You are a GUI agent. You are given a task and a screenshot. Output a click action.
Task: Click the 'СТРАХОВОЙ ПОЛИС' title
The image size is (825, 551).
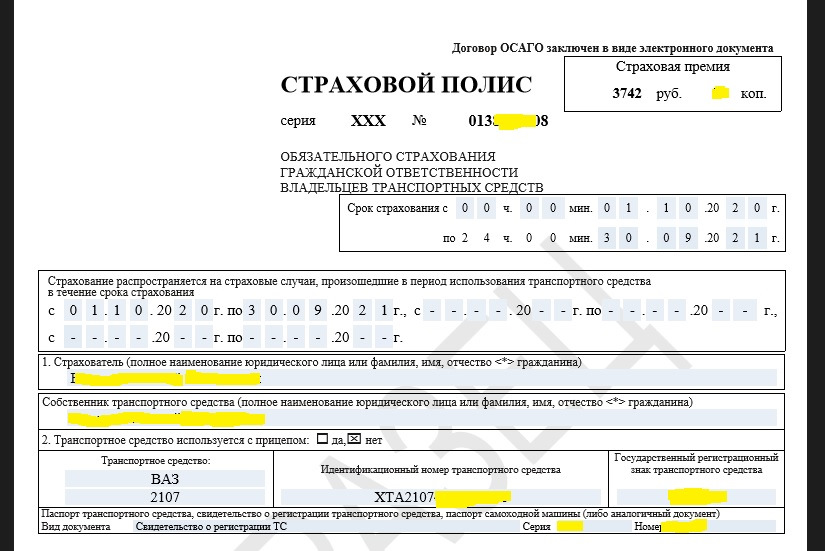406,85
